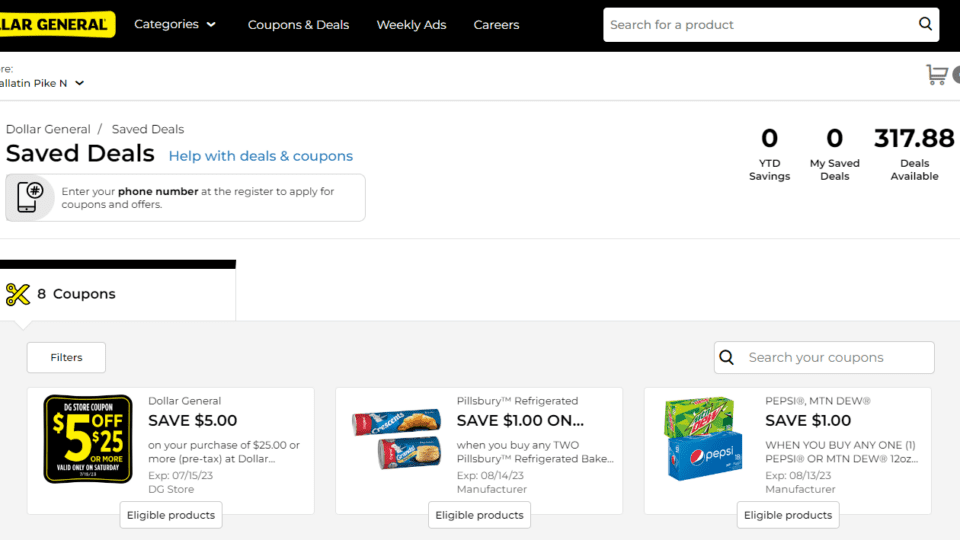Click the Saved Deals breadcrumb
This screenshot has height=540, width=960.
pyautogui.click(x=148, y=129)
